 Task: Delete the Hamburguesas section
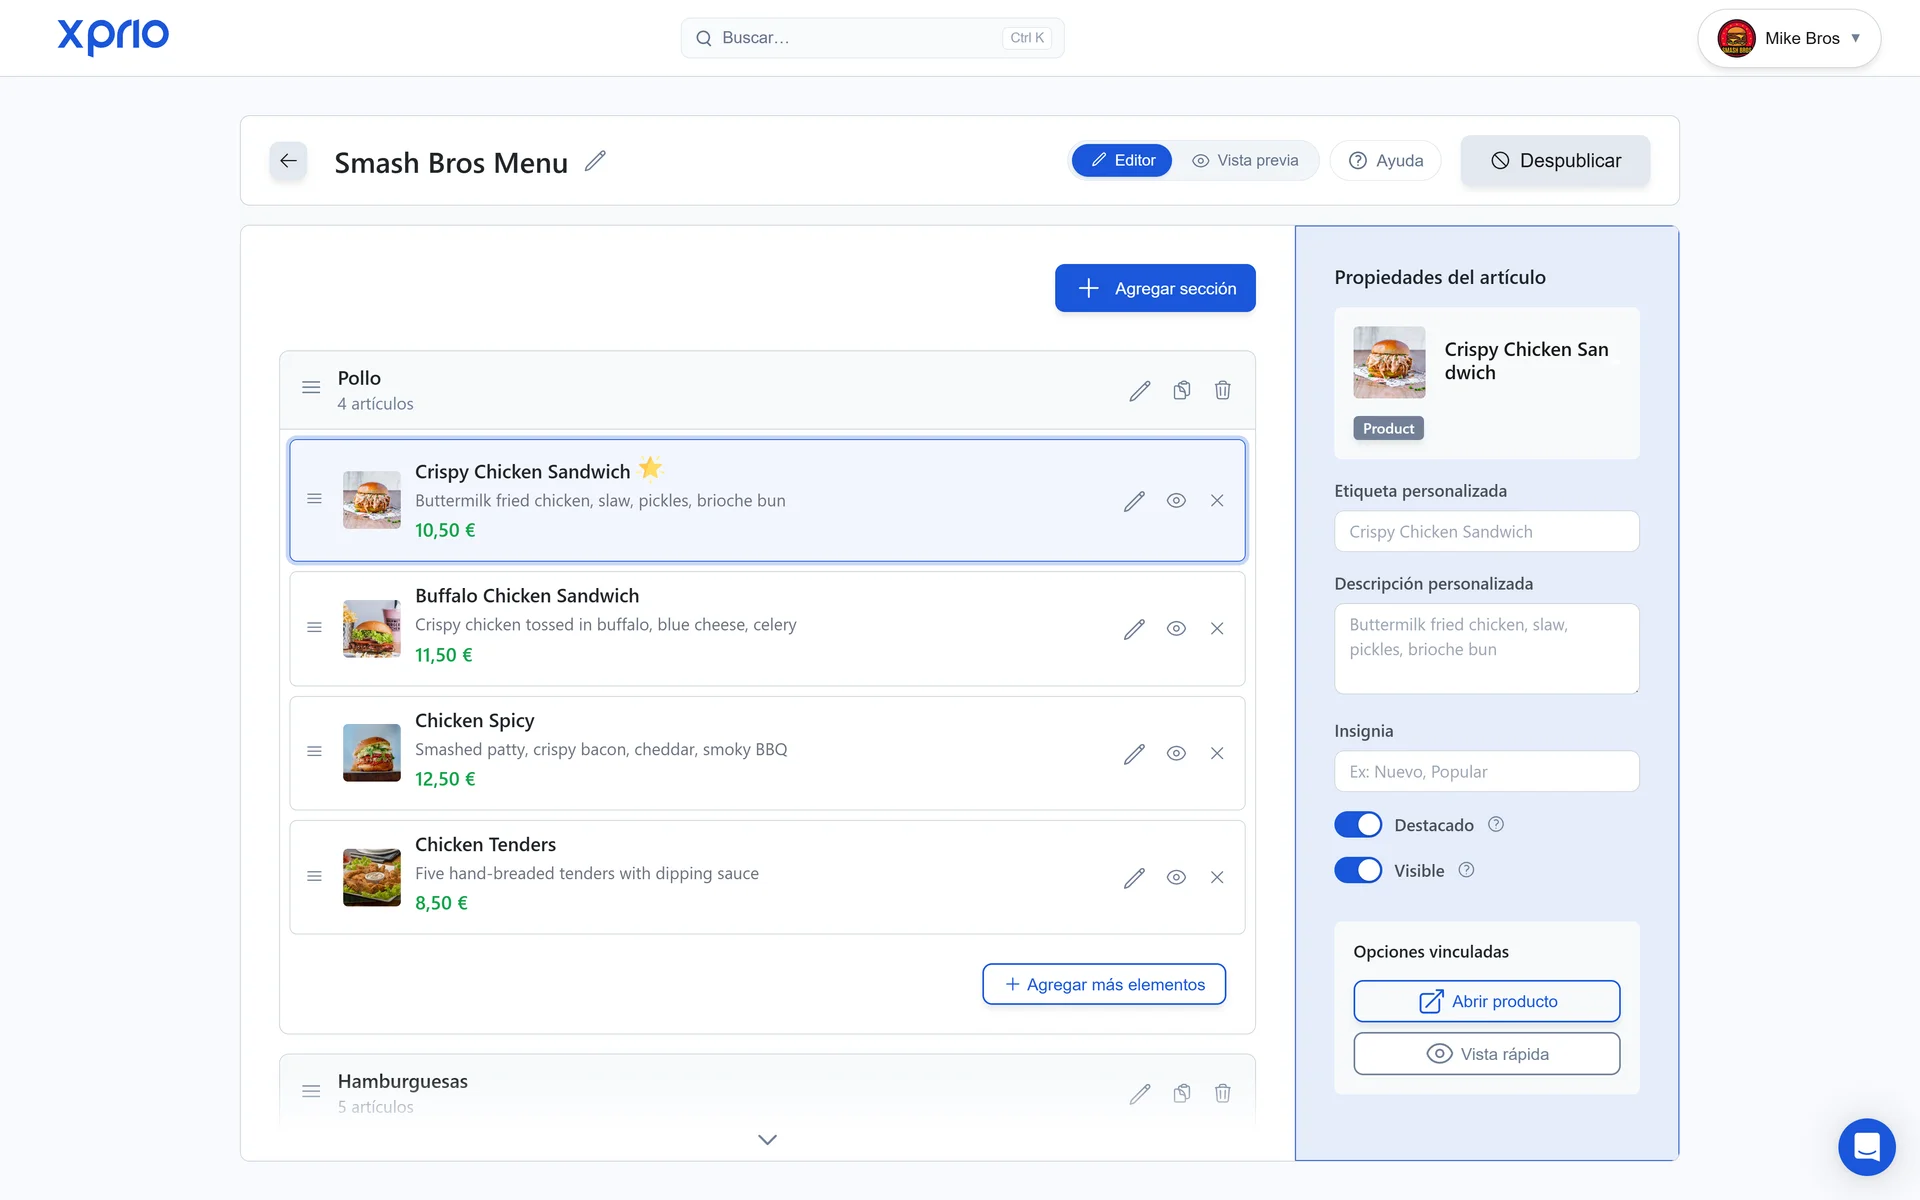point(1222,1094)
